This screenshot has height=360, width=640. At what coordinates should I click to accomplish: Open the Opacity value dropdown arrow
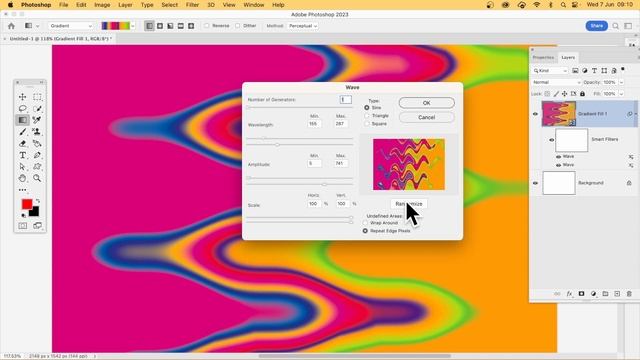tap(621, 82)
